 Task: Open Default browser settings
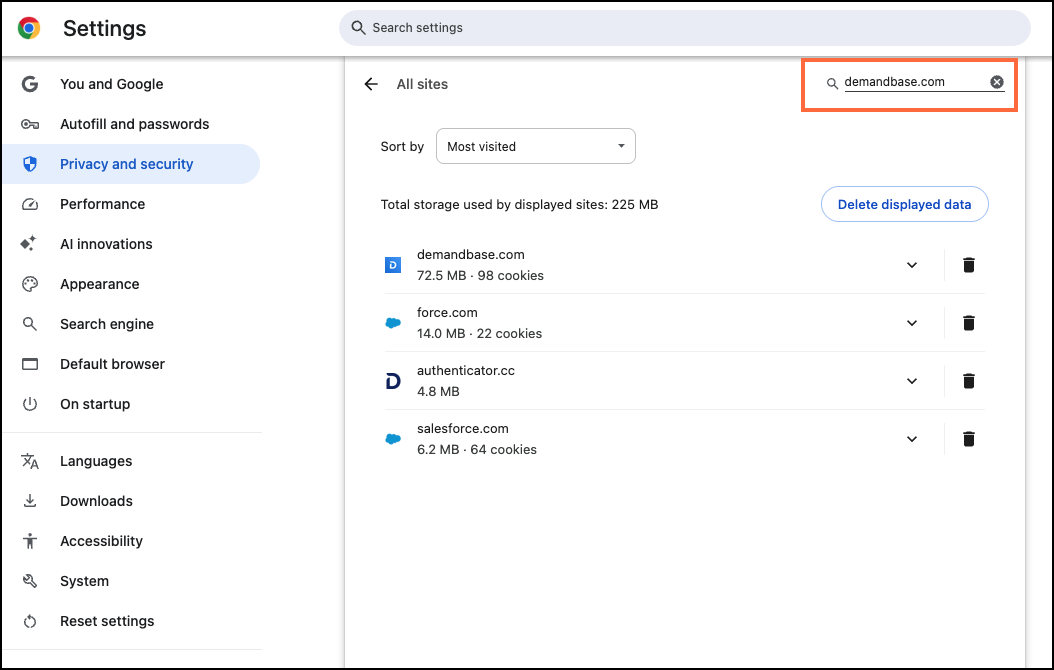tap(131, 364)
